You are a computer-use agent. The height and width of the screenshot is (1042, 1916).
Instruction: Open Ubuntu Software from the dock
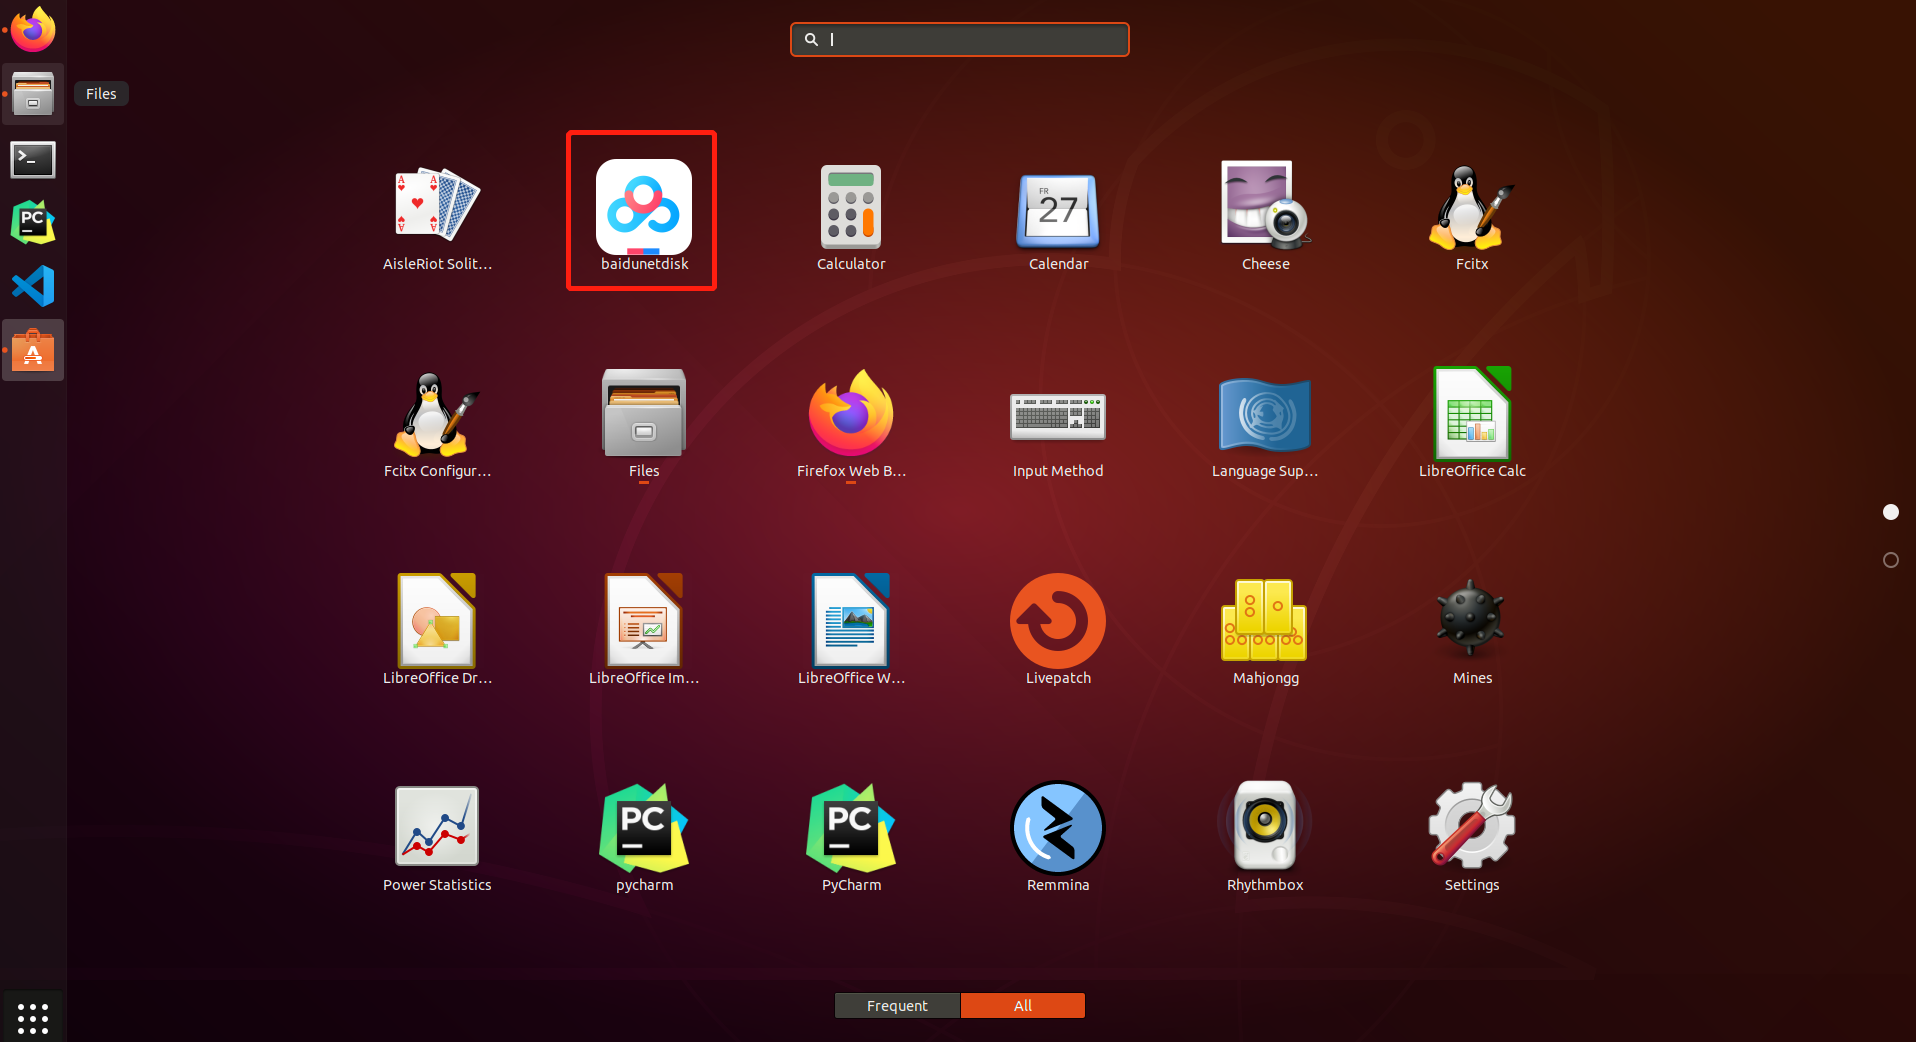tap(33, 350)
